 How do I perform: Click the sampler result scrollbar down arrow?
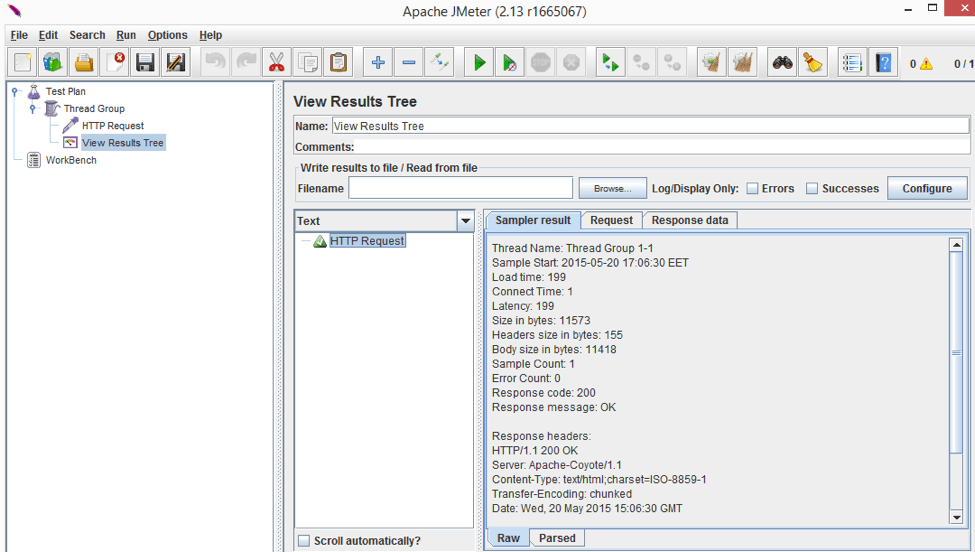(956, 517)
